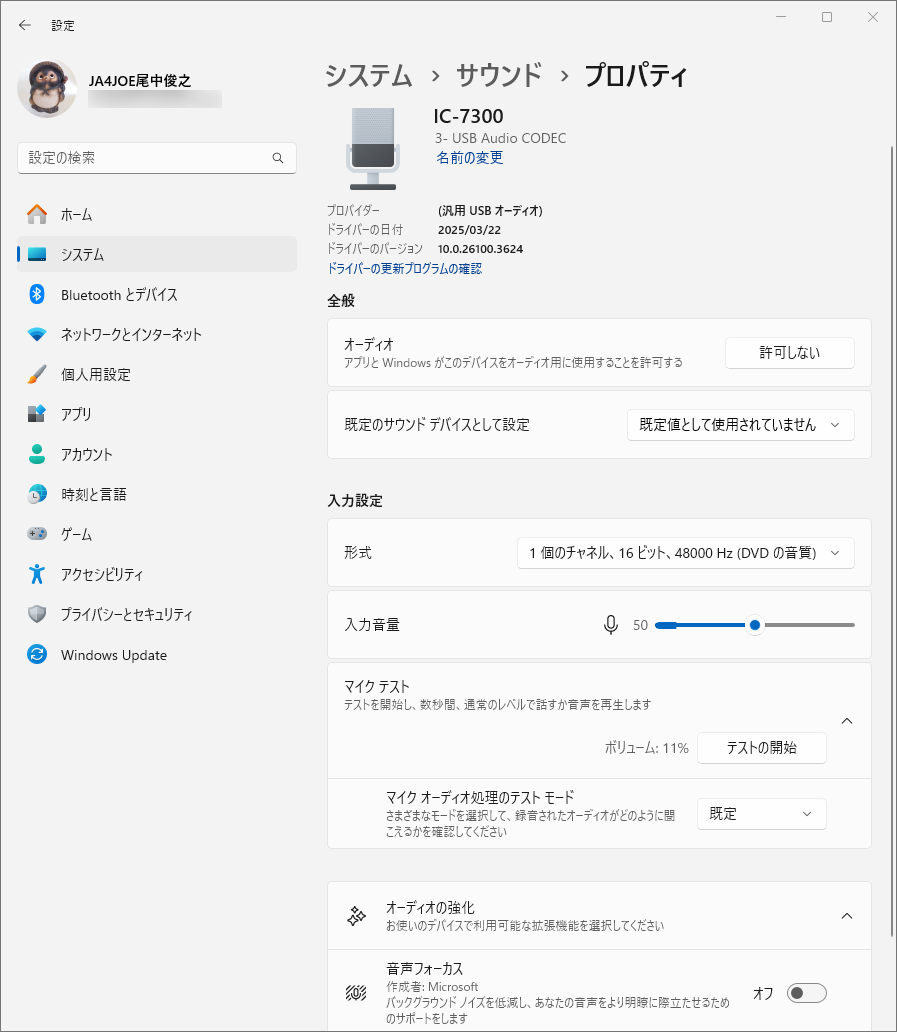897x1032 pixels.
Task: Click the 音声フォーカス waveform icon
Action: pos(357,993)
